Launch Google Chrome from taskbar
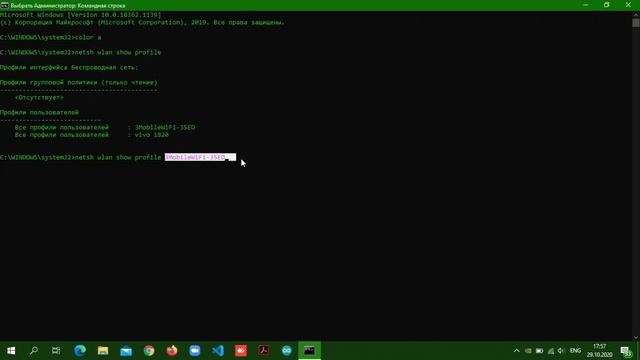 point(149,351)
